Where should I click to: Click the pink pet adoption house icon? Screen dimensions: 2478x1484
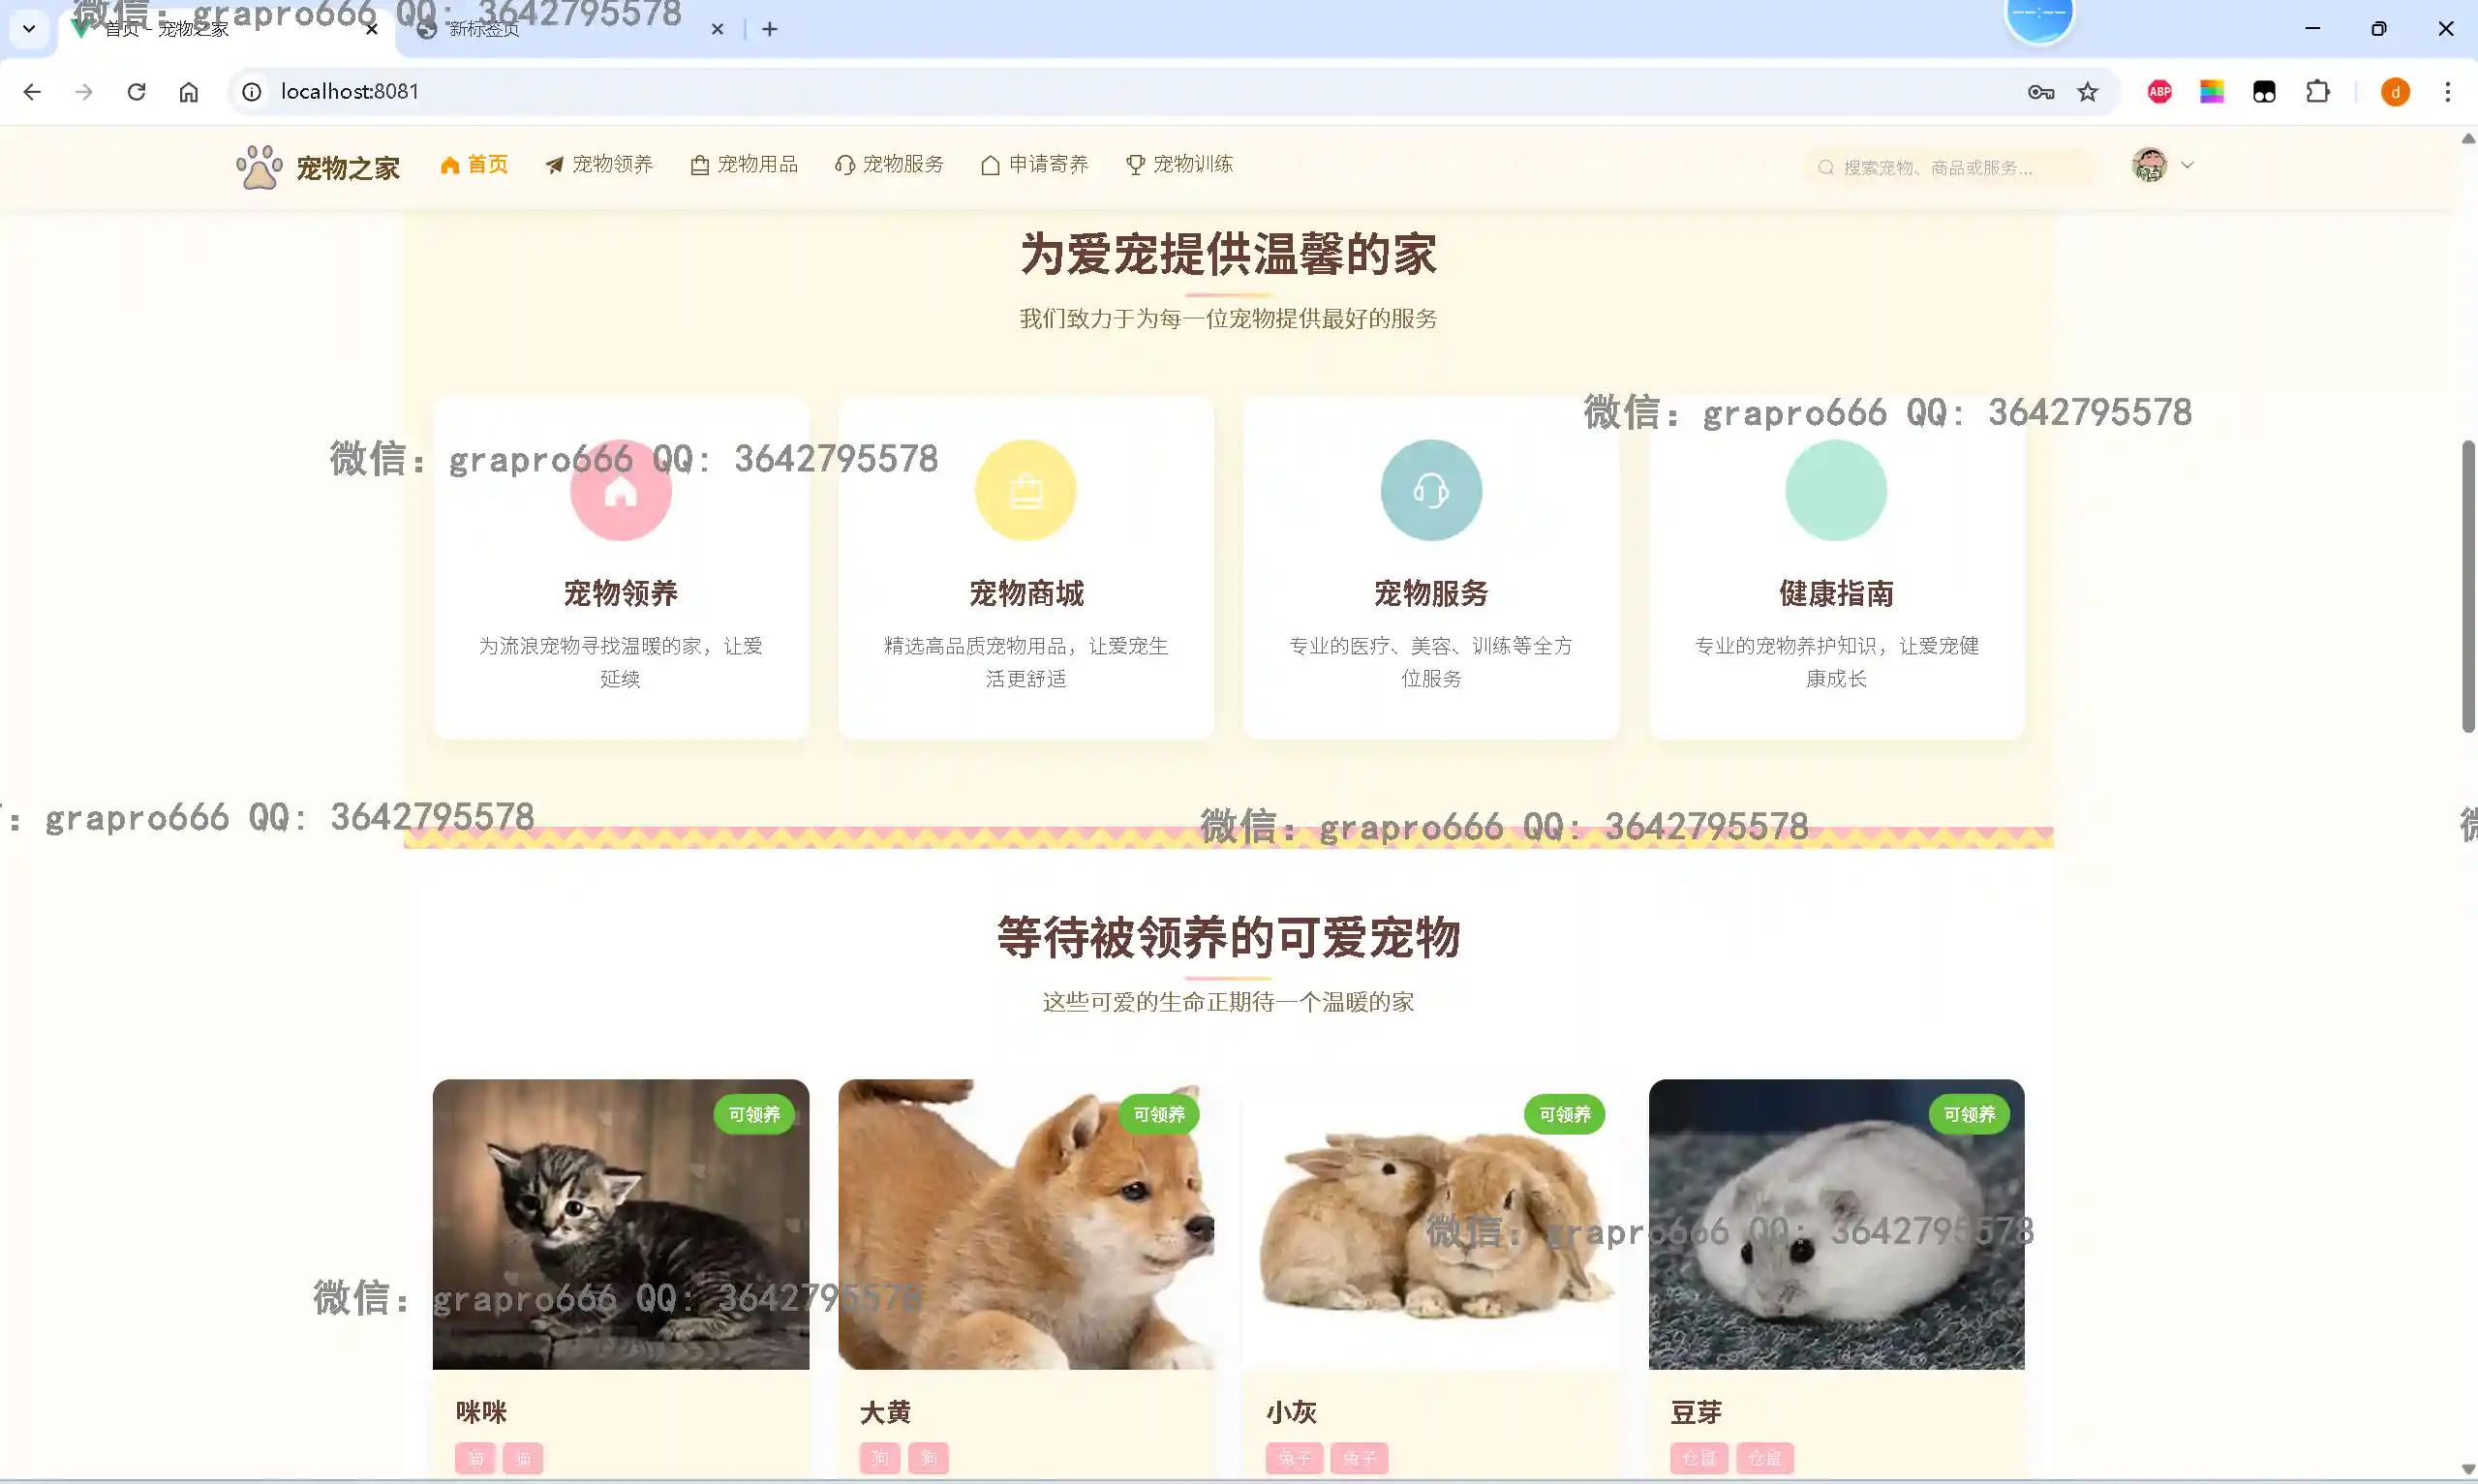[x=620, y=491]
